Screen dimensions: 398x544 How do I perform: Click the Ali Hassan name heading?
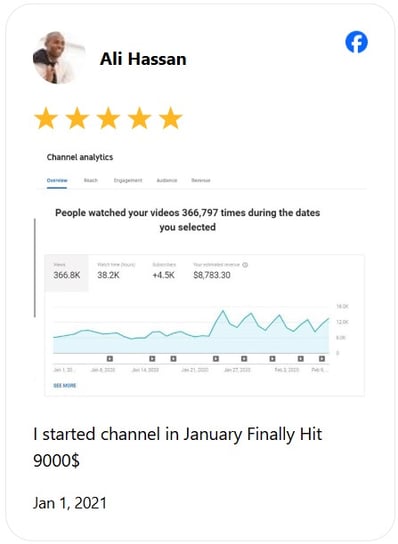point(143,59)
